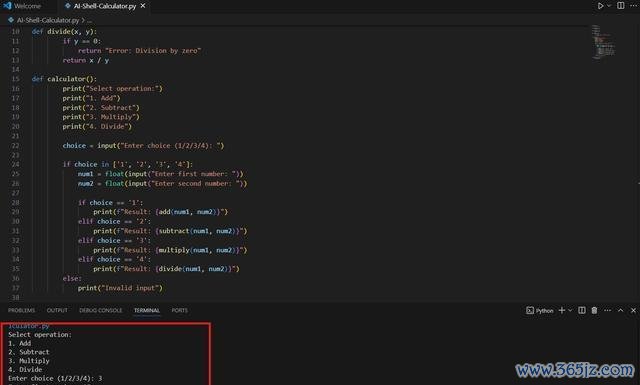Click the print("Invalid input") line
Screen dimensions: 640x385
[x=120, y=288]
